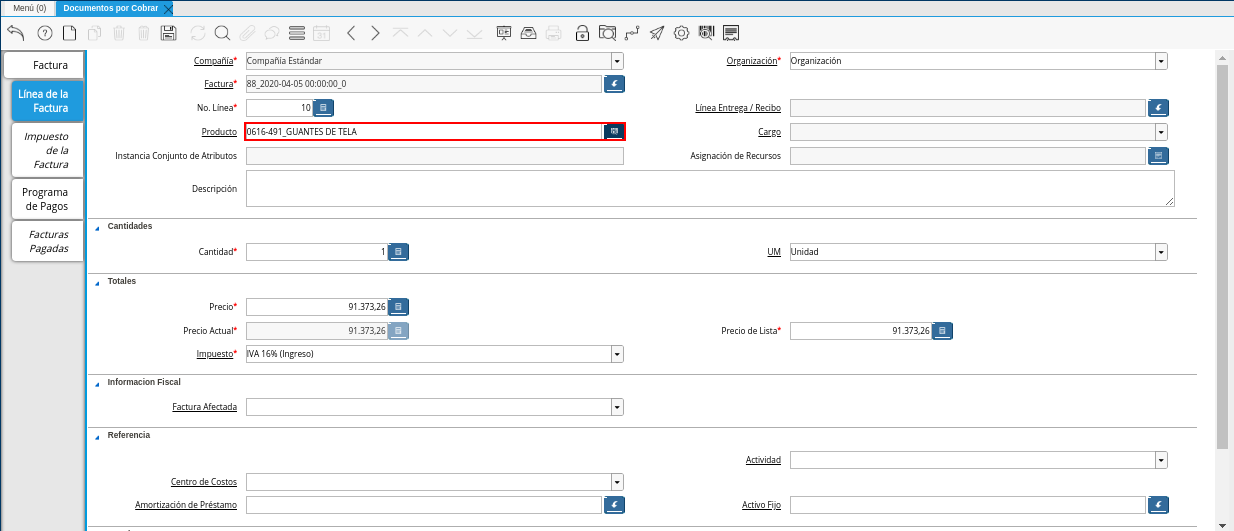This screenshot has width=1234, height=531.
Task: Click the Producto input field
Action: (424, 132)
